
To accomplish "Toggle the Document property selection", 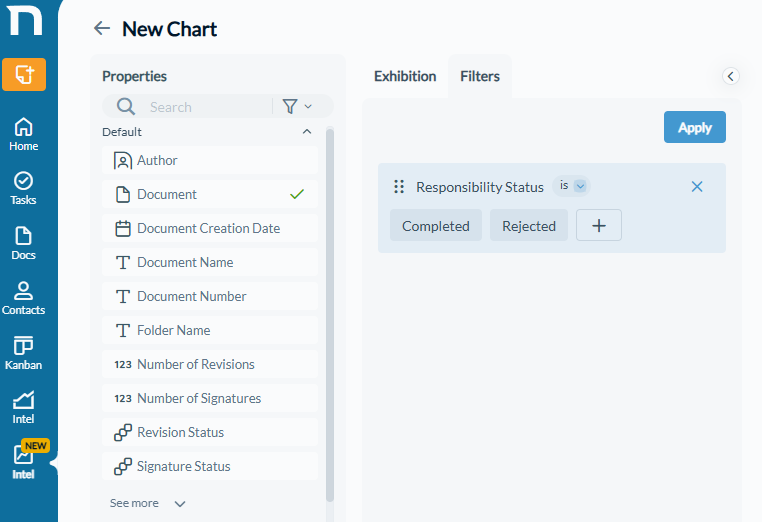I will [x=210, y=194].
